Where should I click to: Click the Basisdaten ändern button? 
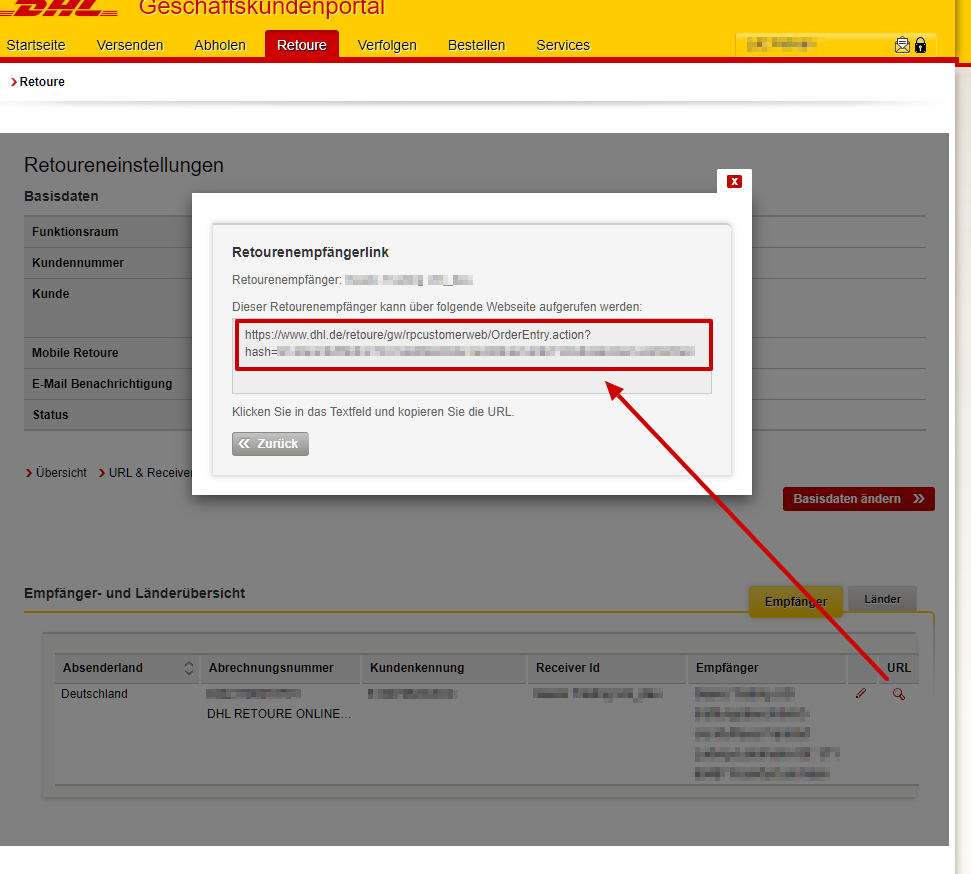coord(859,499)
